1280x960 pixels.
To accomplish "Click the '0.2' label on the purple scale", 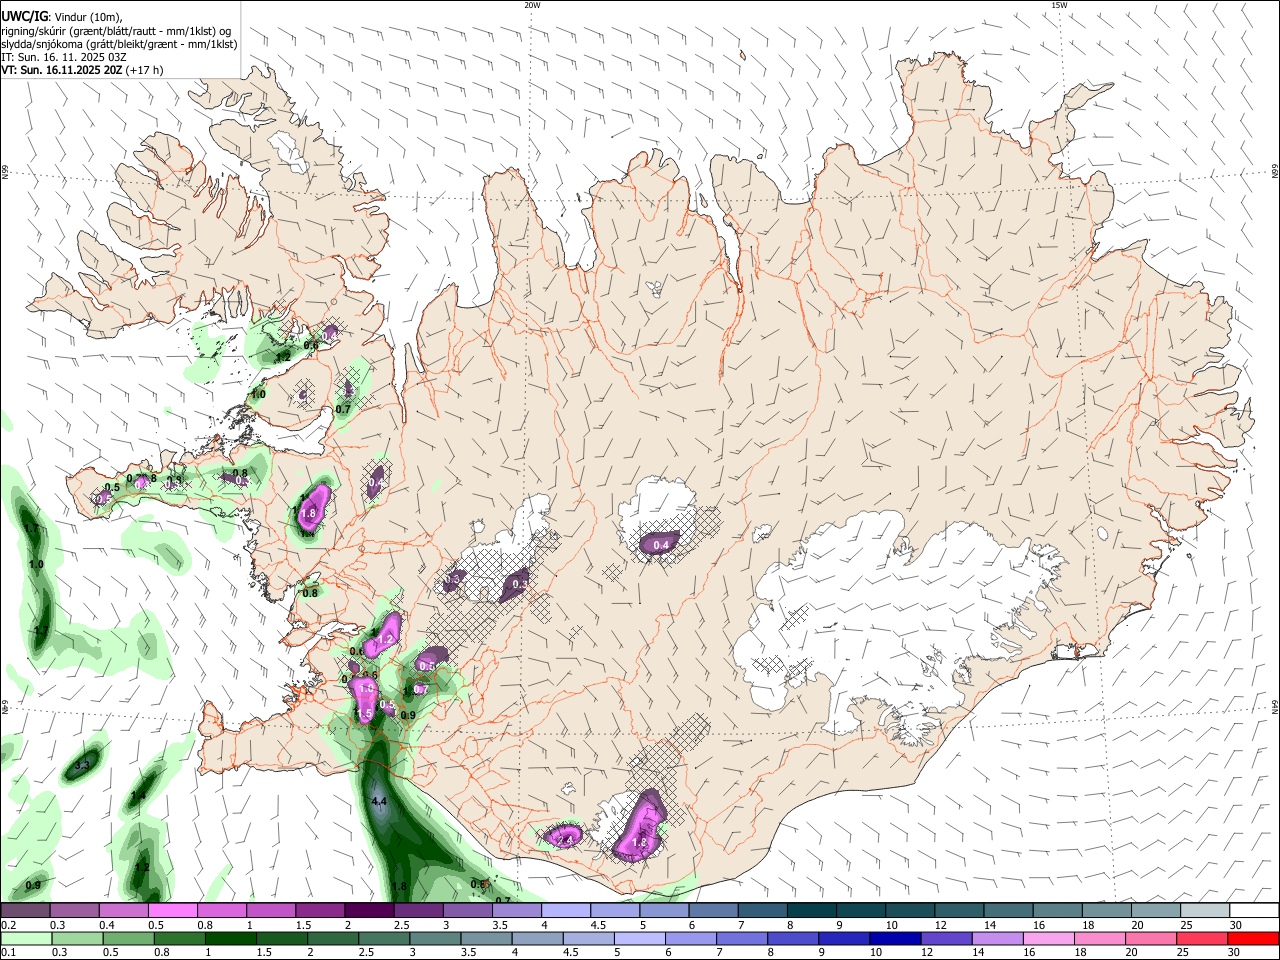I will click(x=7, y=926).
